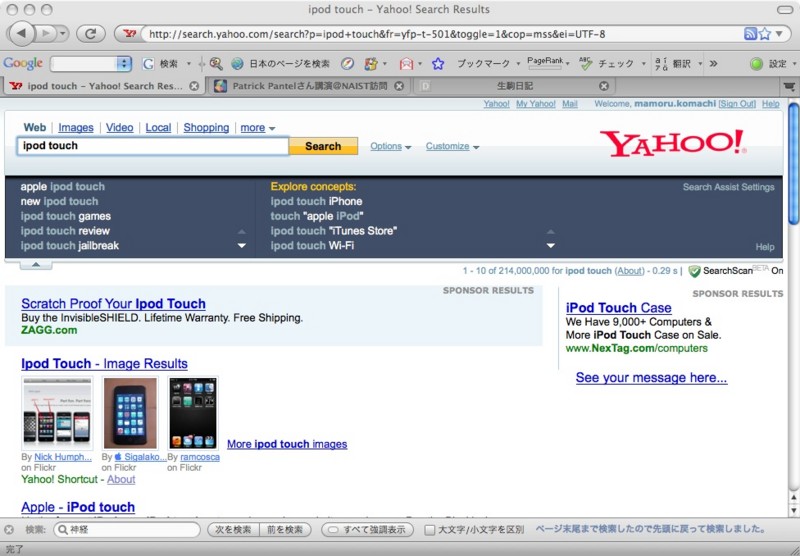800x556 pixels.
Task: Click the SearchScan green shield icon
Action: click(x=694, y=271)
